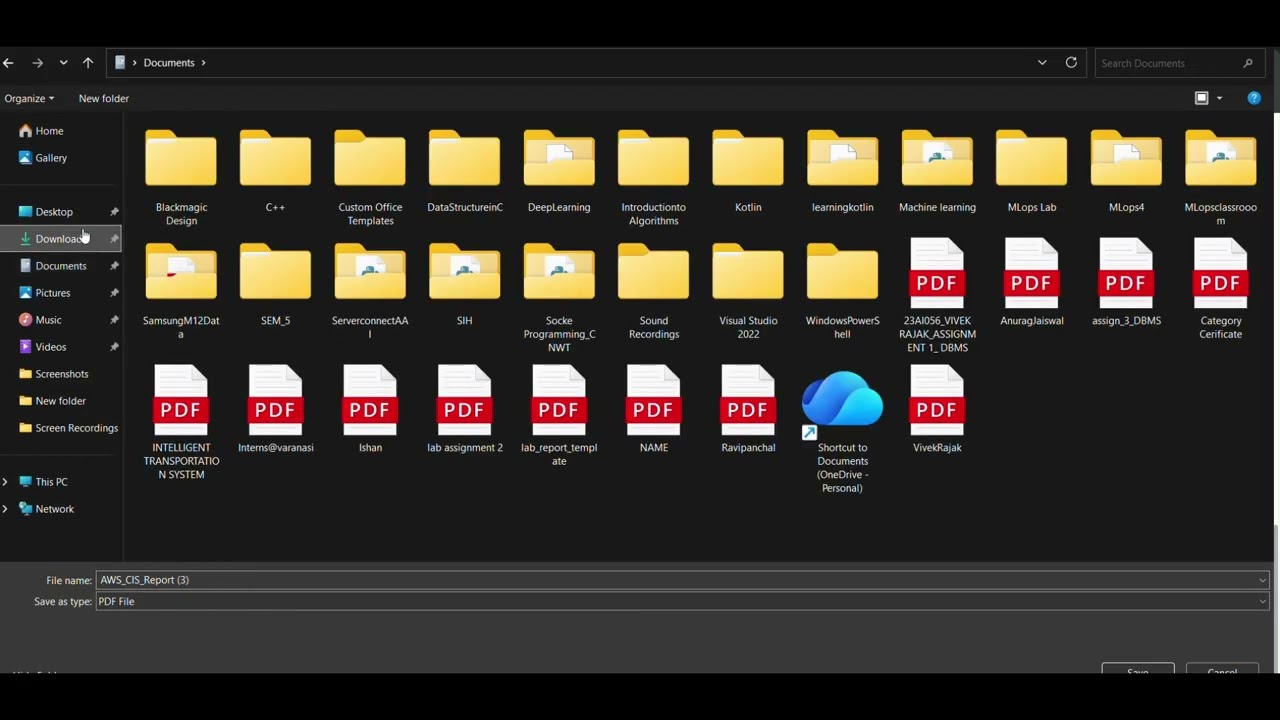Select the assign_3_DBMS PDF file
Image resolution: width=1280 pixels, height=720 pixels.
pyautogui.click(x=1126, y=283)
